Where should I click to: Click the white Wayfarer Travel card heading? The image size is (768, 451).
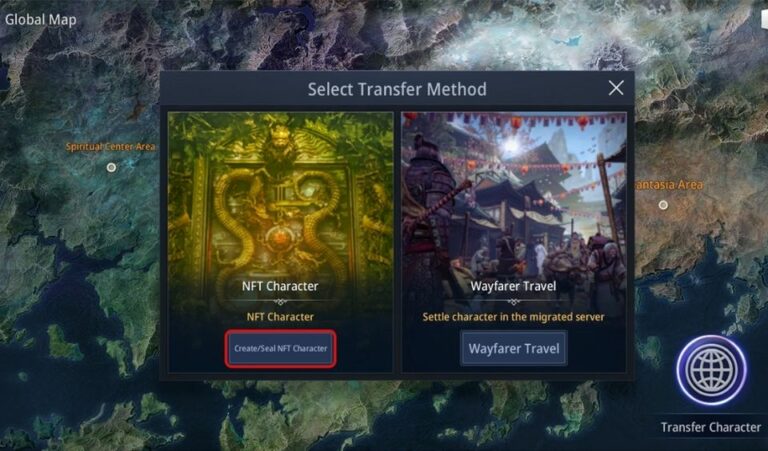coord(513,286)
